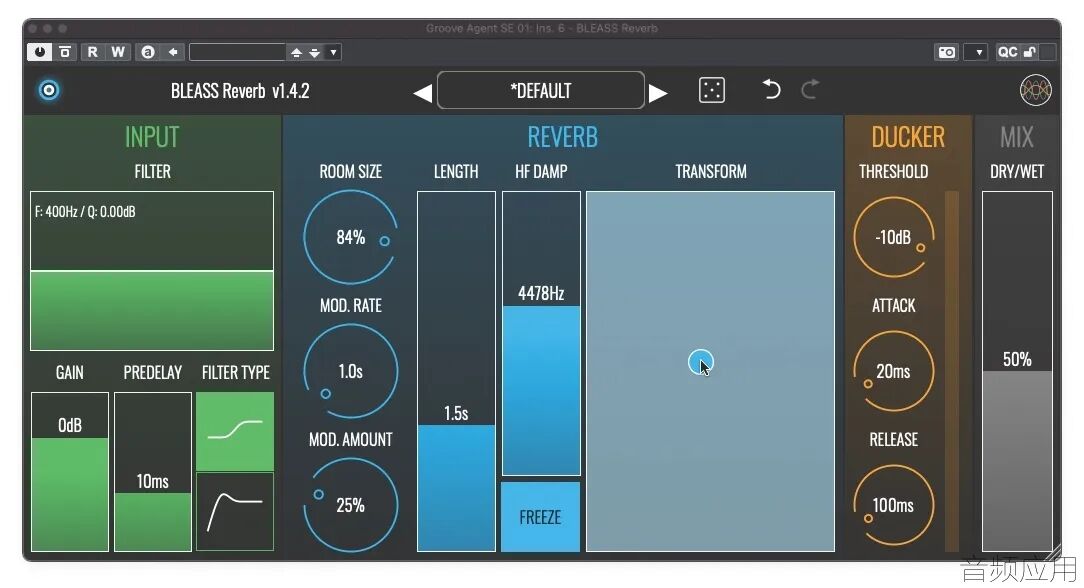Click the randomize dice icon
1084x588 pixels.
click(x=711, y=91)
